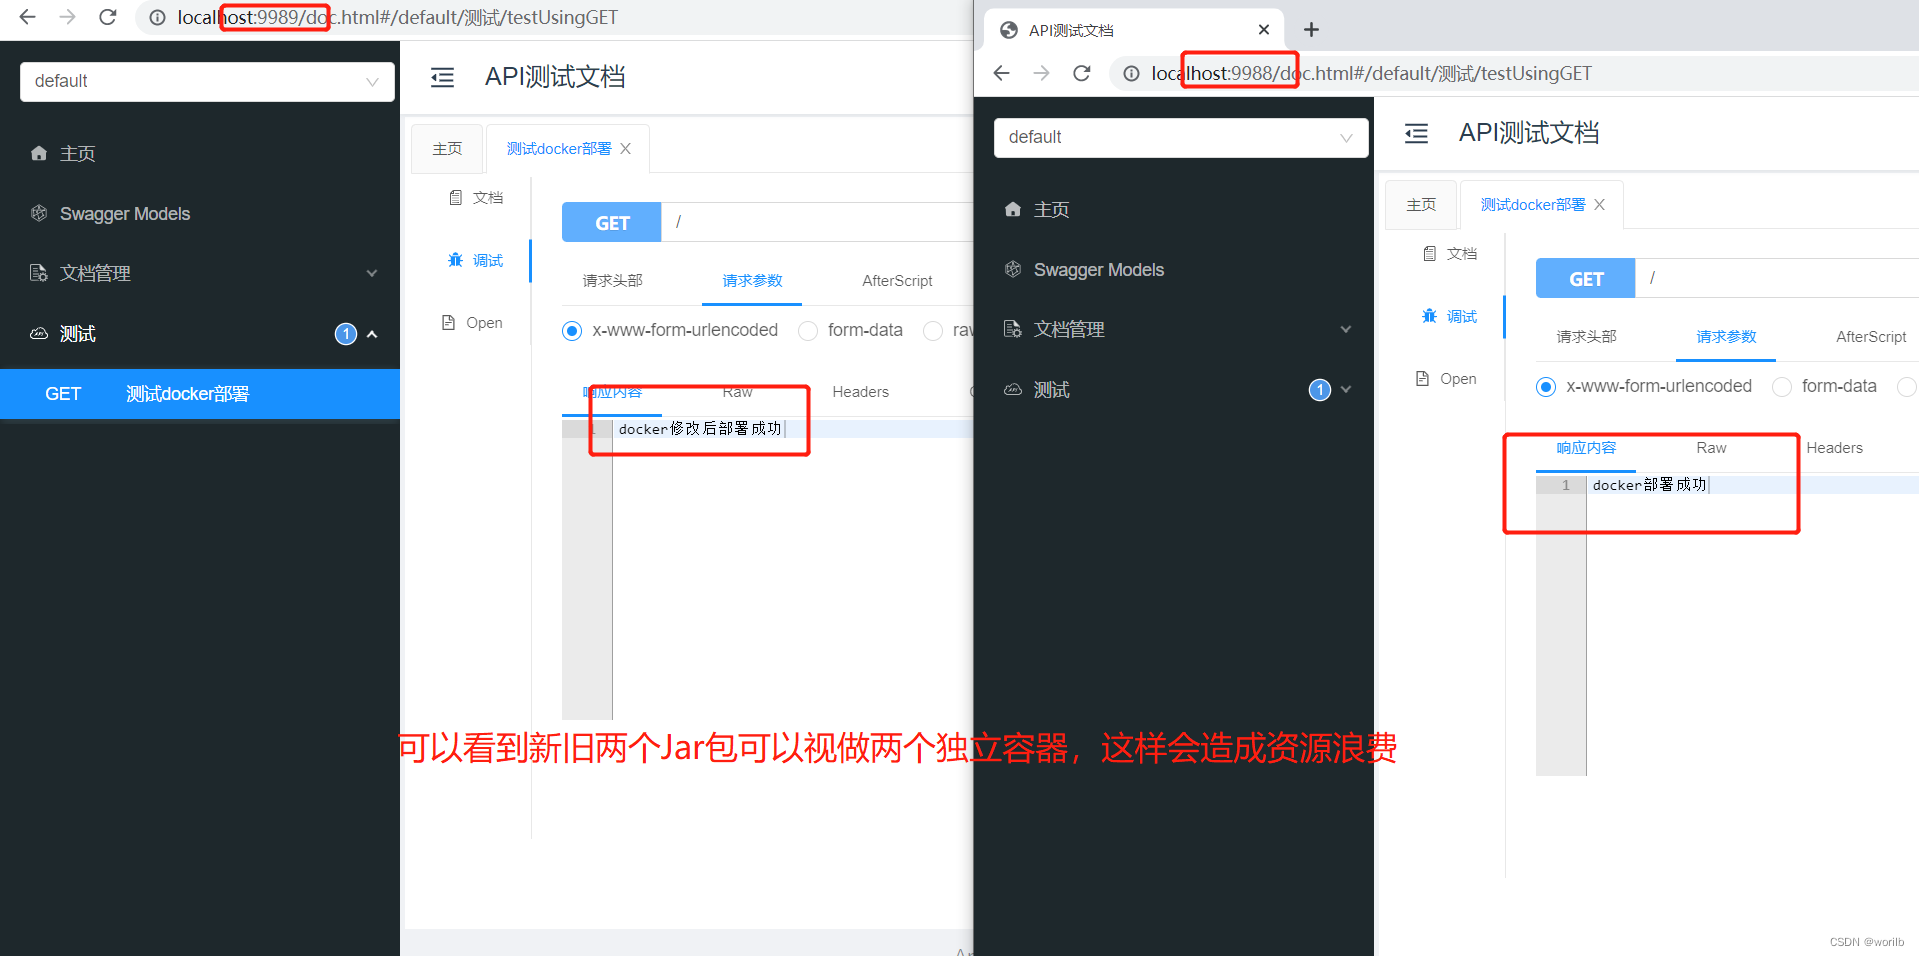Expand 文档管理 chevron in right sidebar
The width and height of the screenshot is (1919, 956).
1346,329
